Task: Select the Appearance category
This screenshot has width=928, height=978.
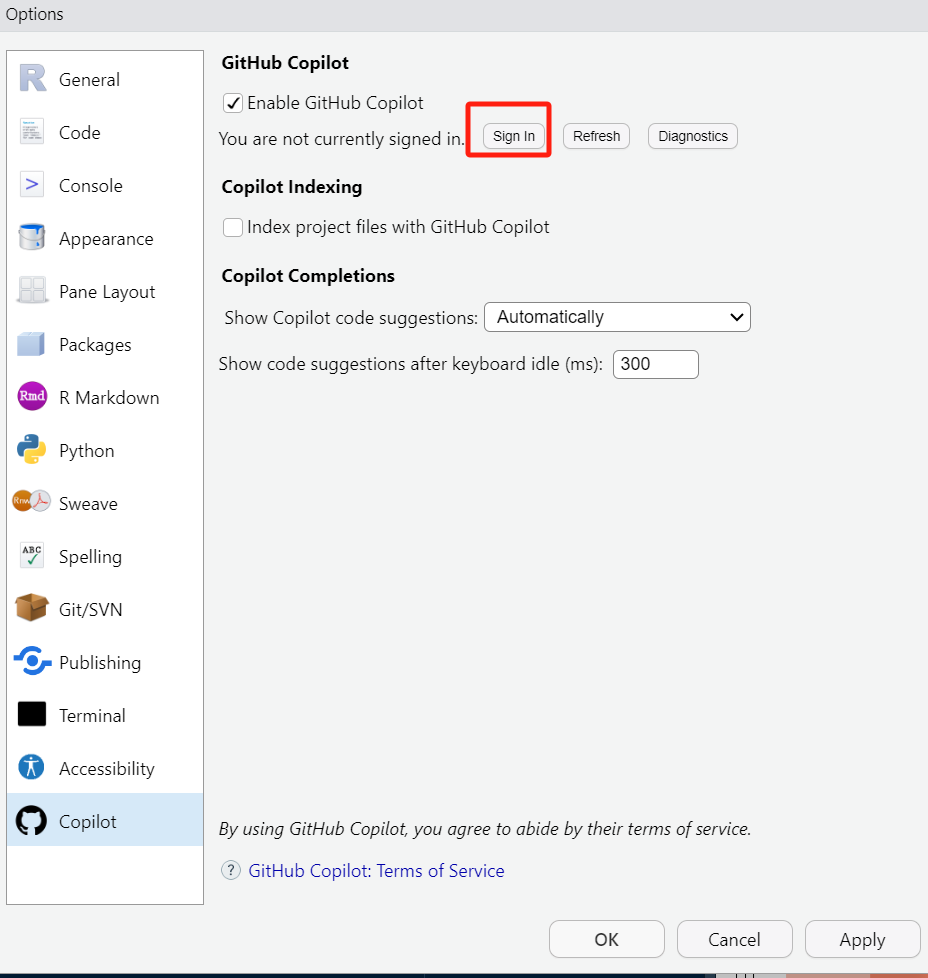Action: click(x=105, y=238)
